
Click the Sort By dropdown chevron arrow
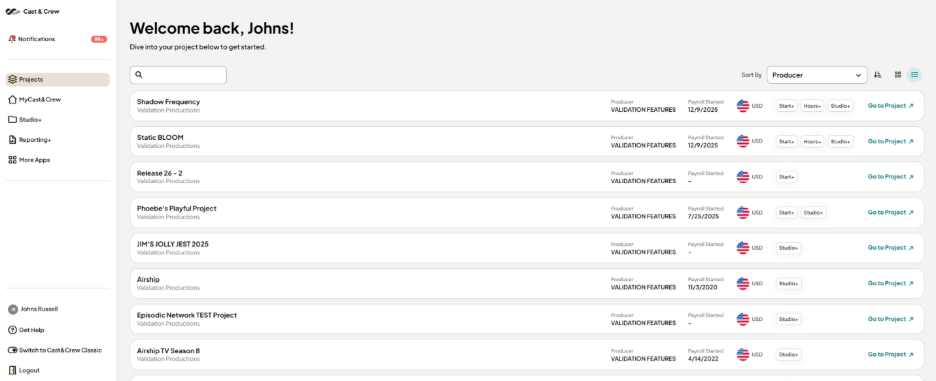pyautogui.click(x=858, y=75)
